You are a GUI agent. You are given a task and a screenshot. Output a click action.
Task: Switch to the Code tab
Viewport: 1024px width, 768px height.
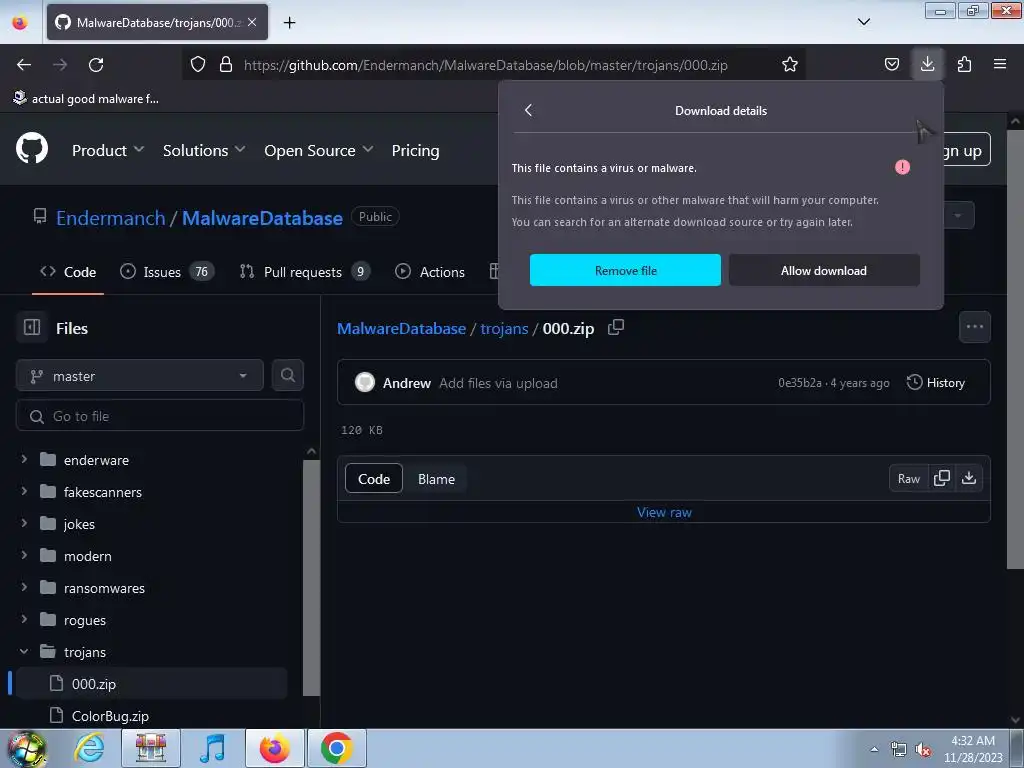coord(68,272)
